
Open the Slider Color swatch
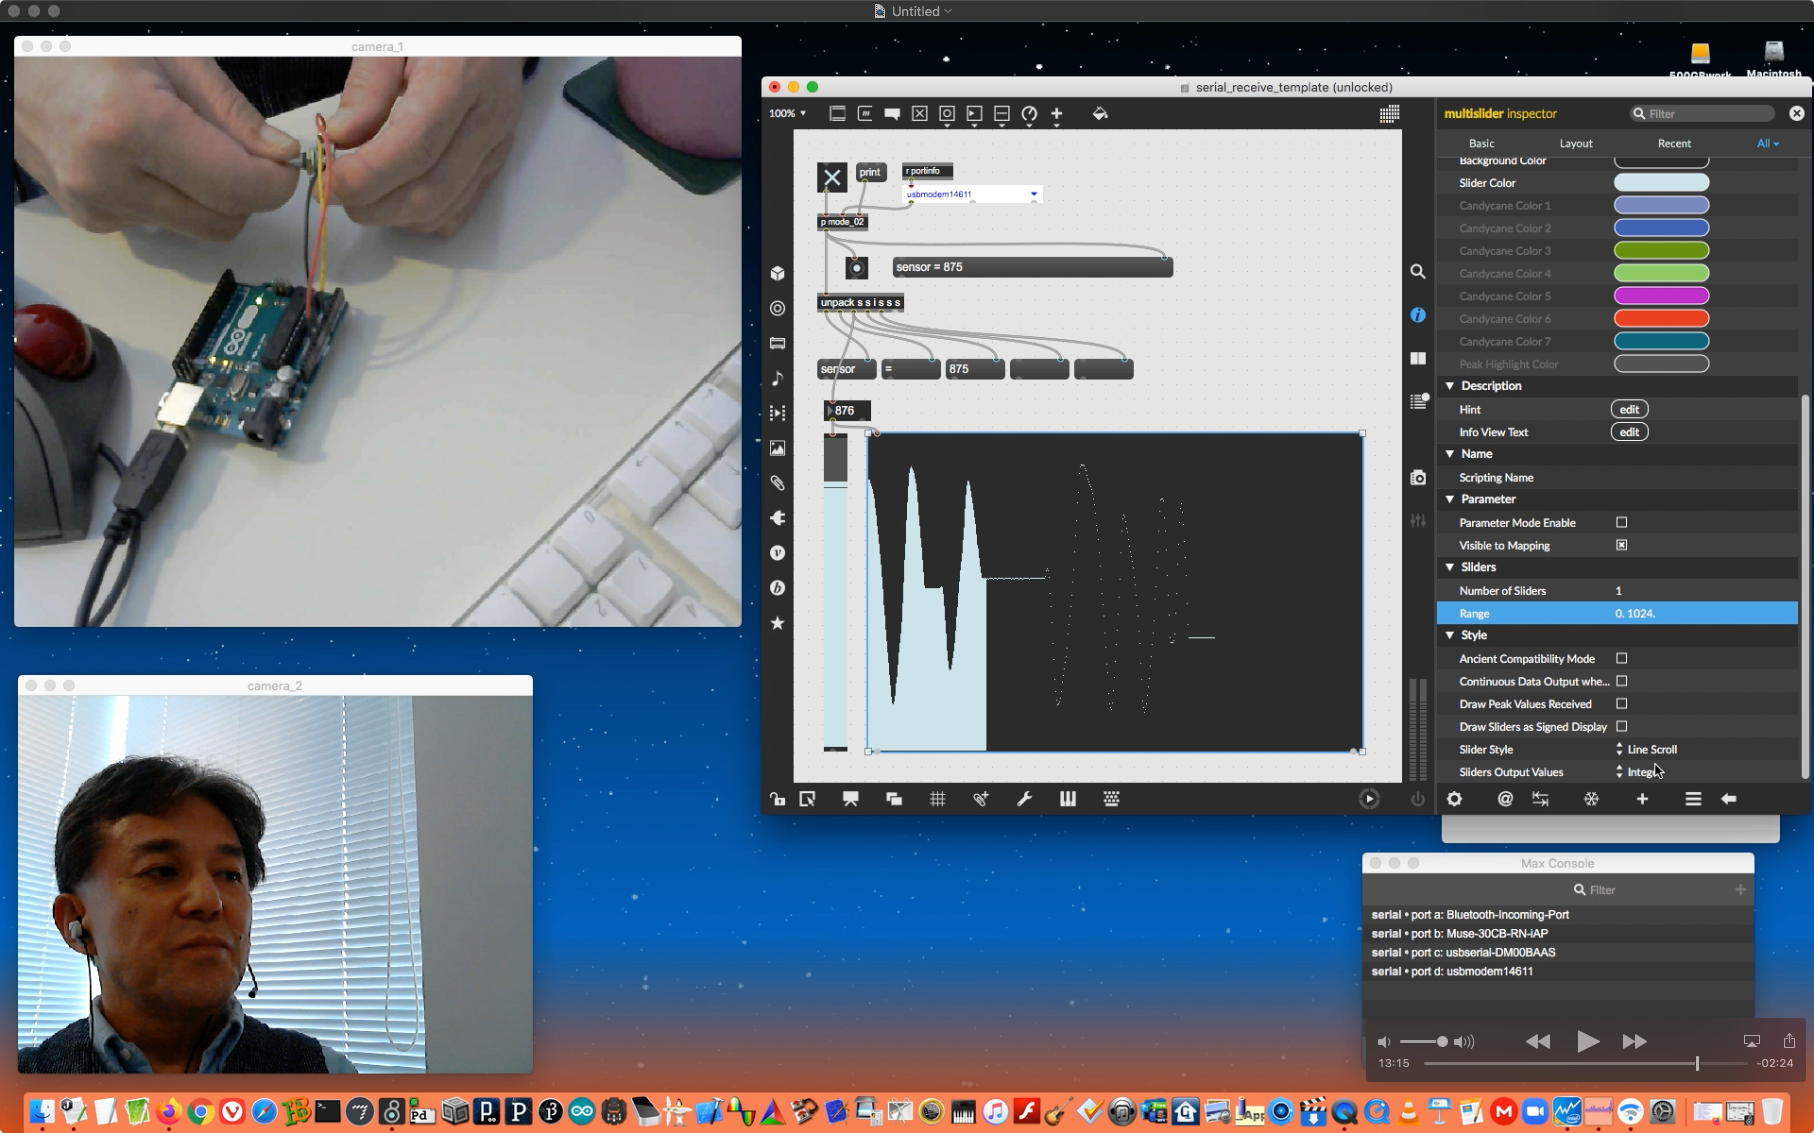[1661, 183]
